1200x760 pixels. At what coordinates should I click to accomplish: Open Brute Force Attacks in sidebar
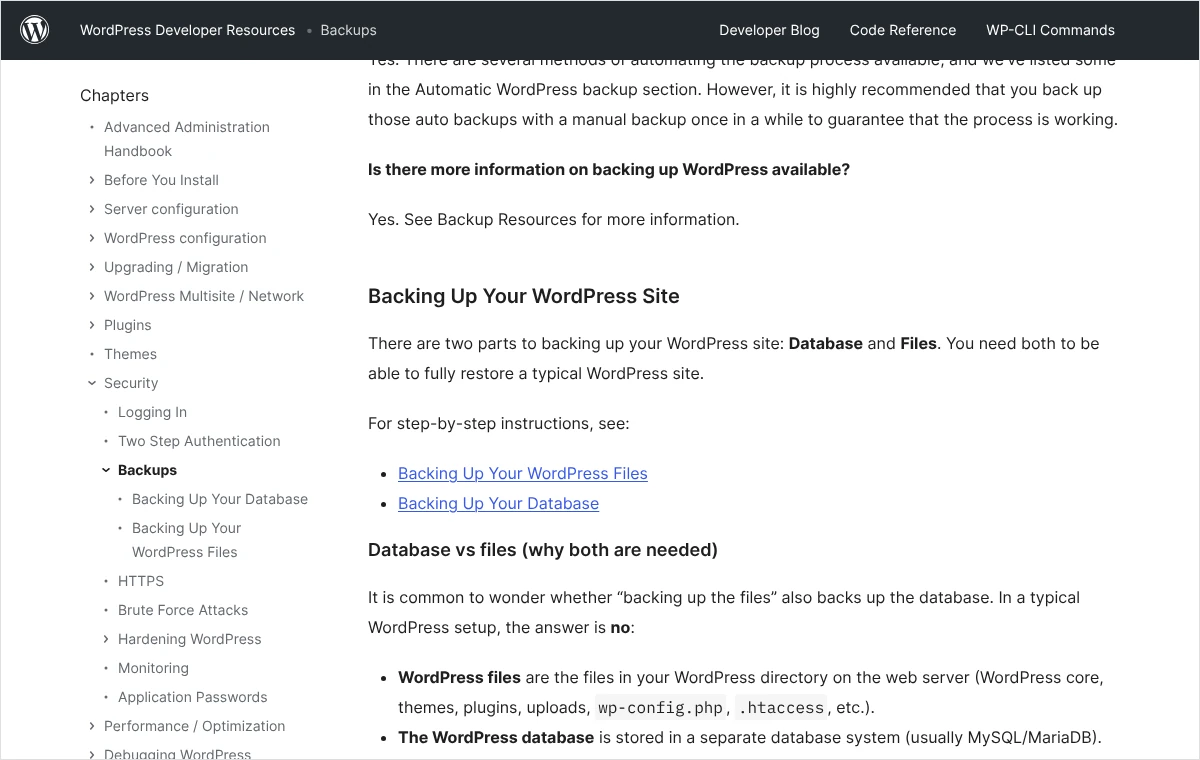[x=183, y=610]
